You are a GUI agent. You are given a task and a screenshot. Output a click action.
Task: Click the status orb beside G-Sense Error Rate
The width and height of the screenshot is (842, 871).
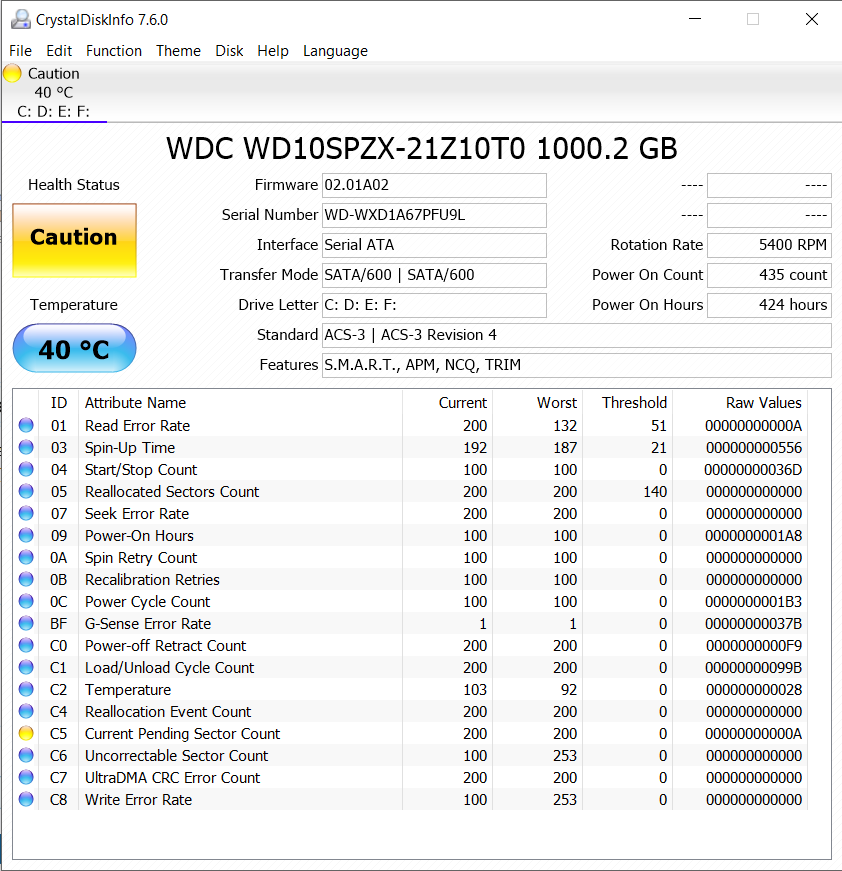point(26,624)
